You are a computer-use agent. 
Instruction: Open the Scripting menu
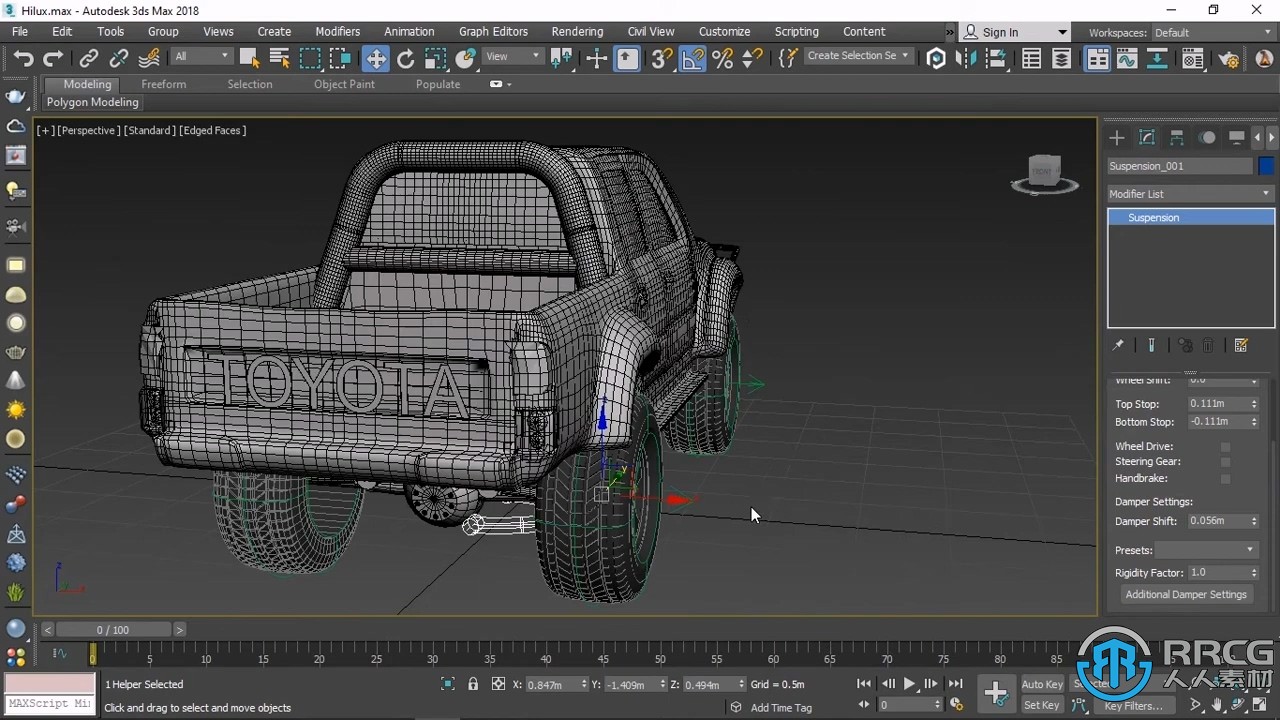(x=796, y=32)
